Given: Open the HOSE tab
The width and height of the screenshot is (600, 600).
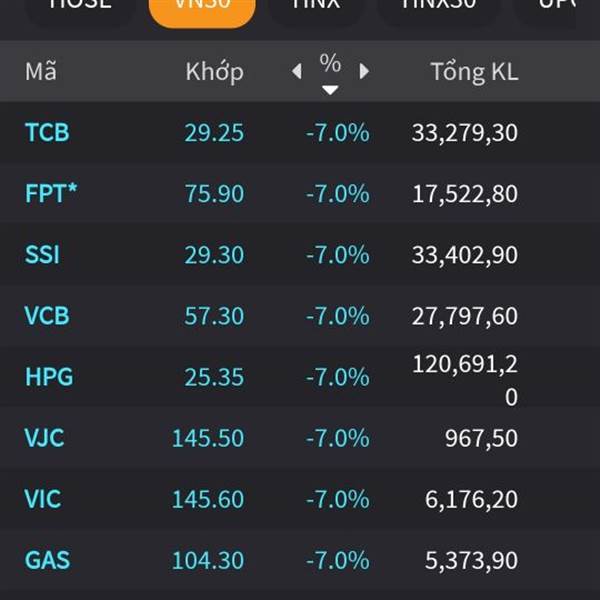Looking at the screenshot, I should 80,5.
